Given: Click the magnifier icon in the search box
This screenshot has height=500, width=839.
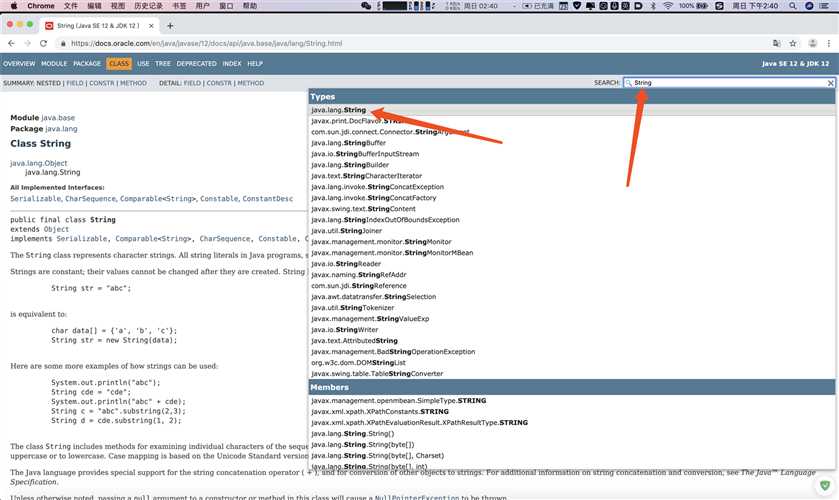Looking at the screenshot, I should tap(629, 83).
